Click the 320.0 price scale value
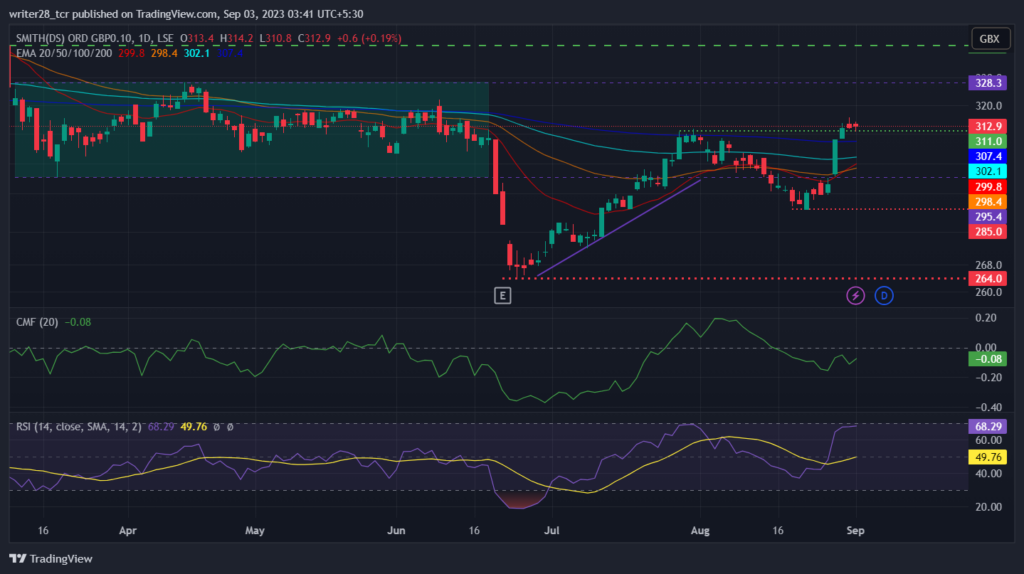The width and height of the screenshot is (1024, 574). 989,106
